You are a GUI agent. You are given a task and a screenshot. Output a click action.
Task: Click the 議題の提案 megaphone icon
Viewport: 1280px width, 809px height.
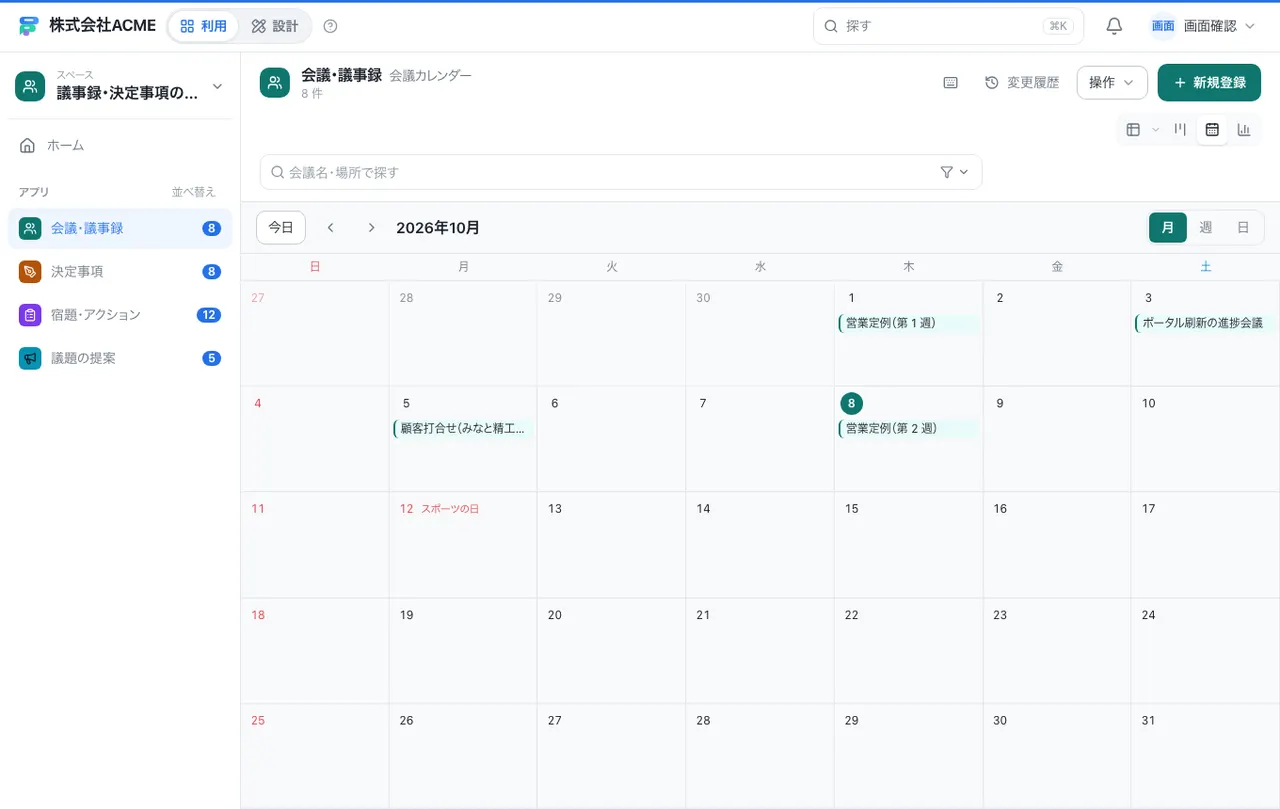click(x=30, y=358)
